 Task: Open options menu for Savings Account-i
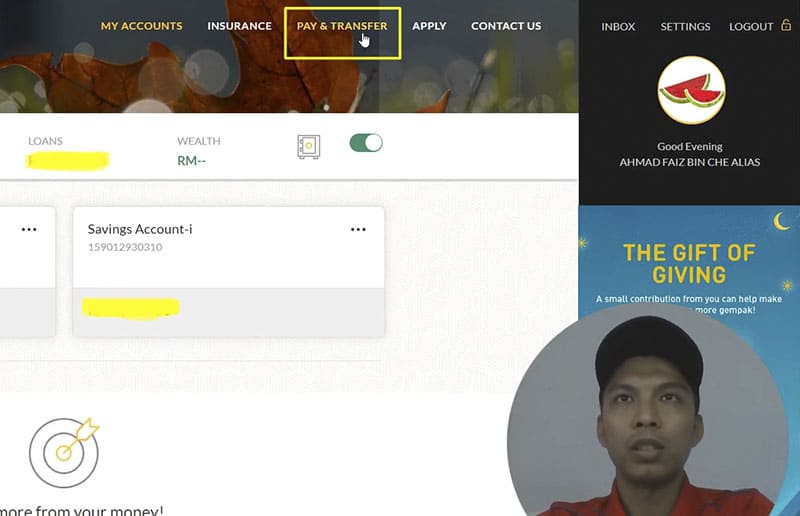[x=358, y=230]
